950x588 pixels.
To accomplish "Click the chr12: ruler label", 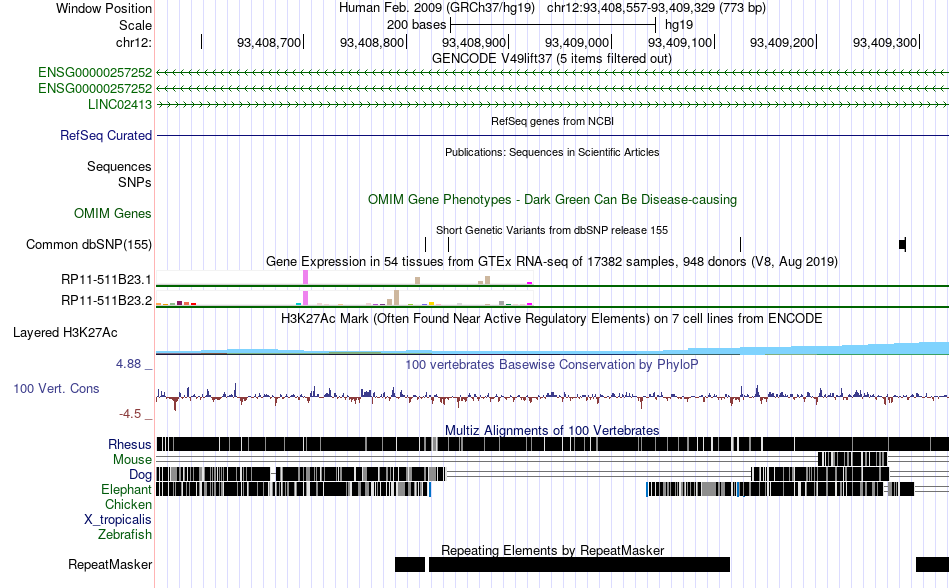I will [133, 42].
